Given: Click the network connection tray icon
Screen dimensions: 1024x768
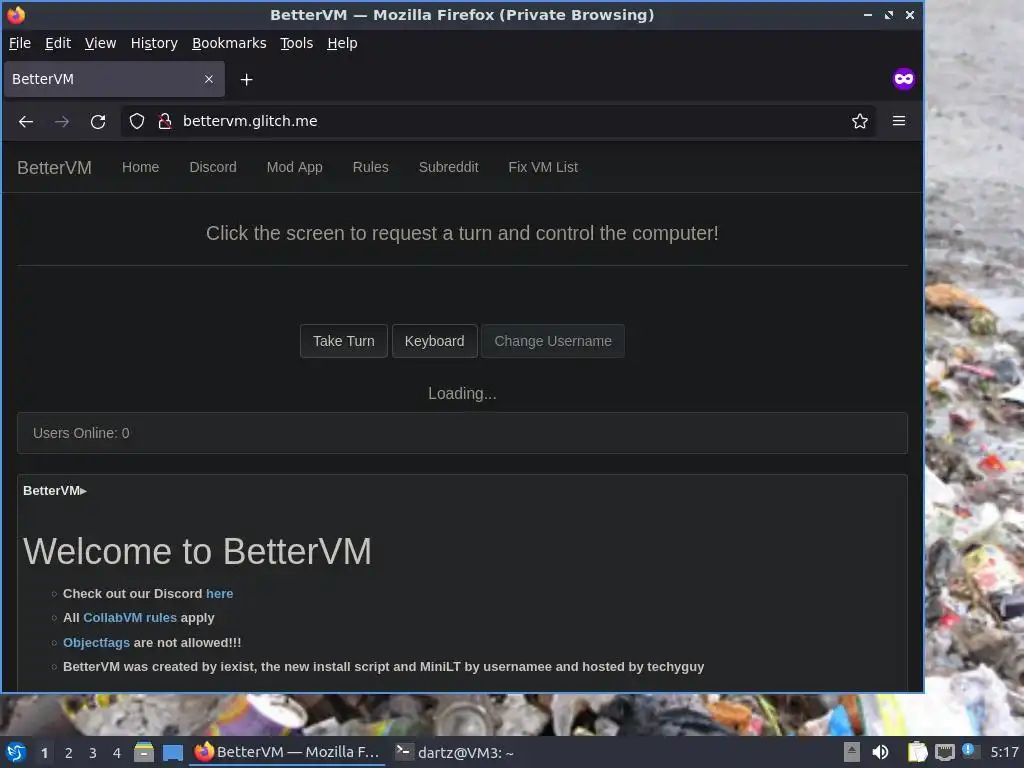Looking at the screenshot, I should point(944,752).
